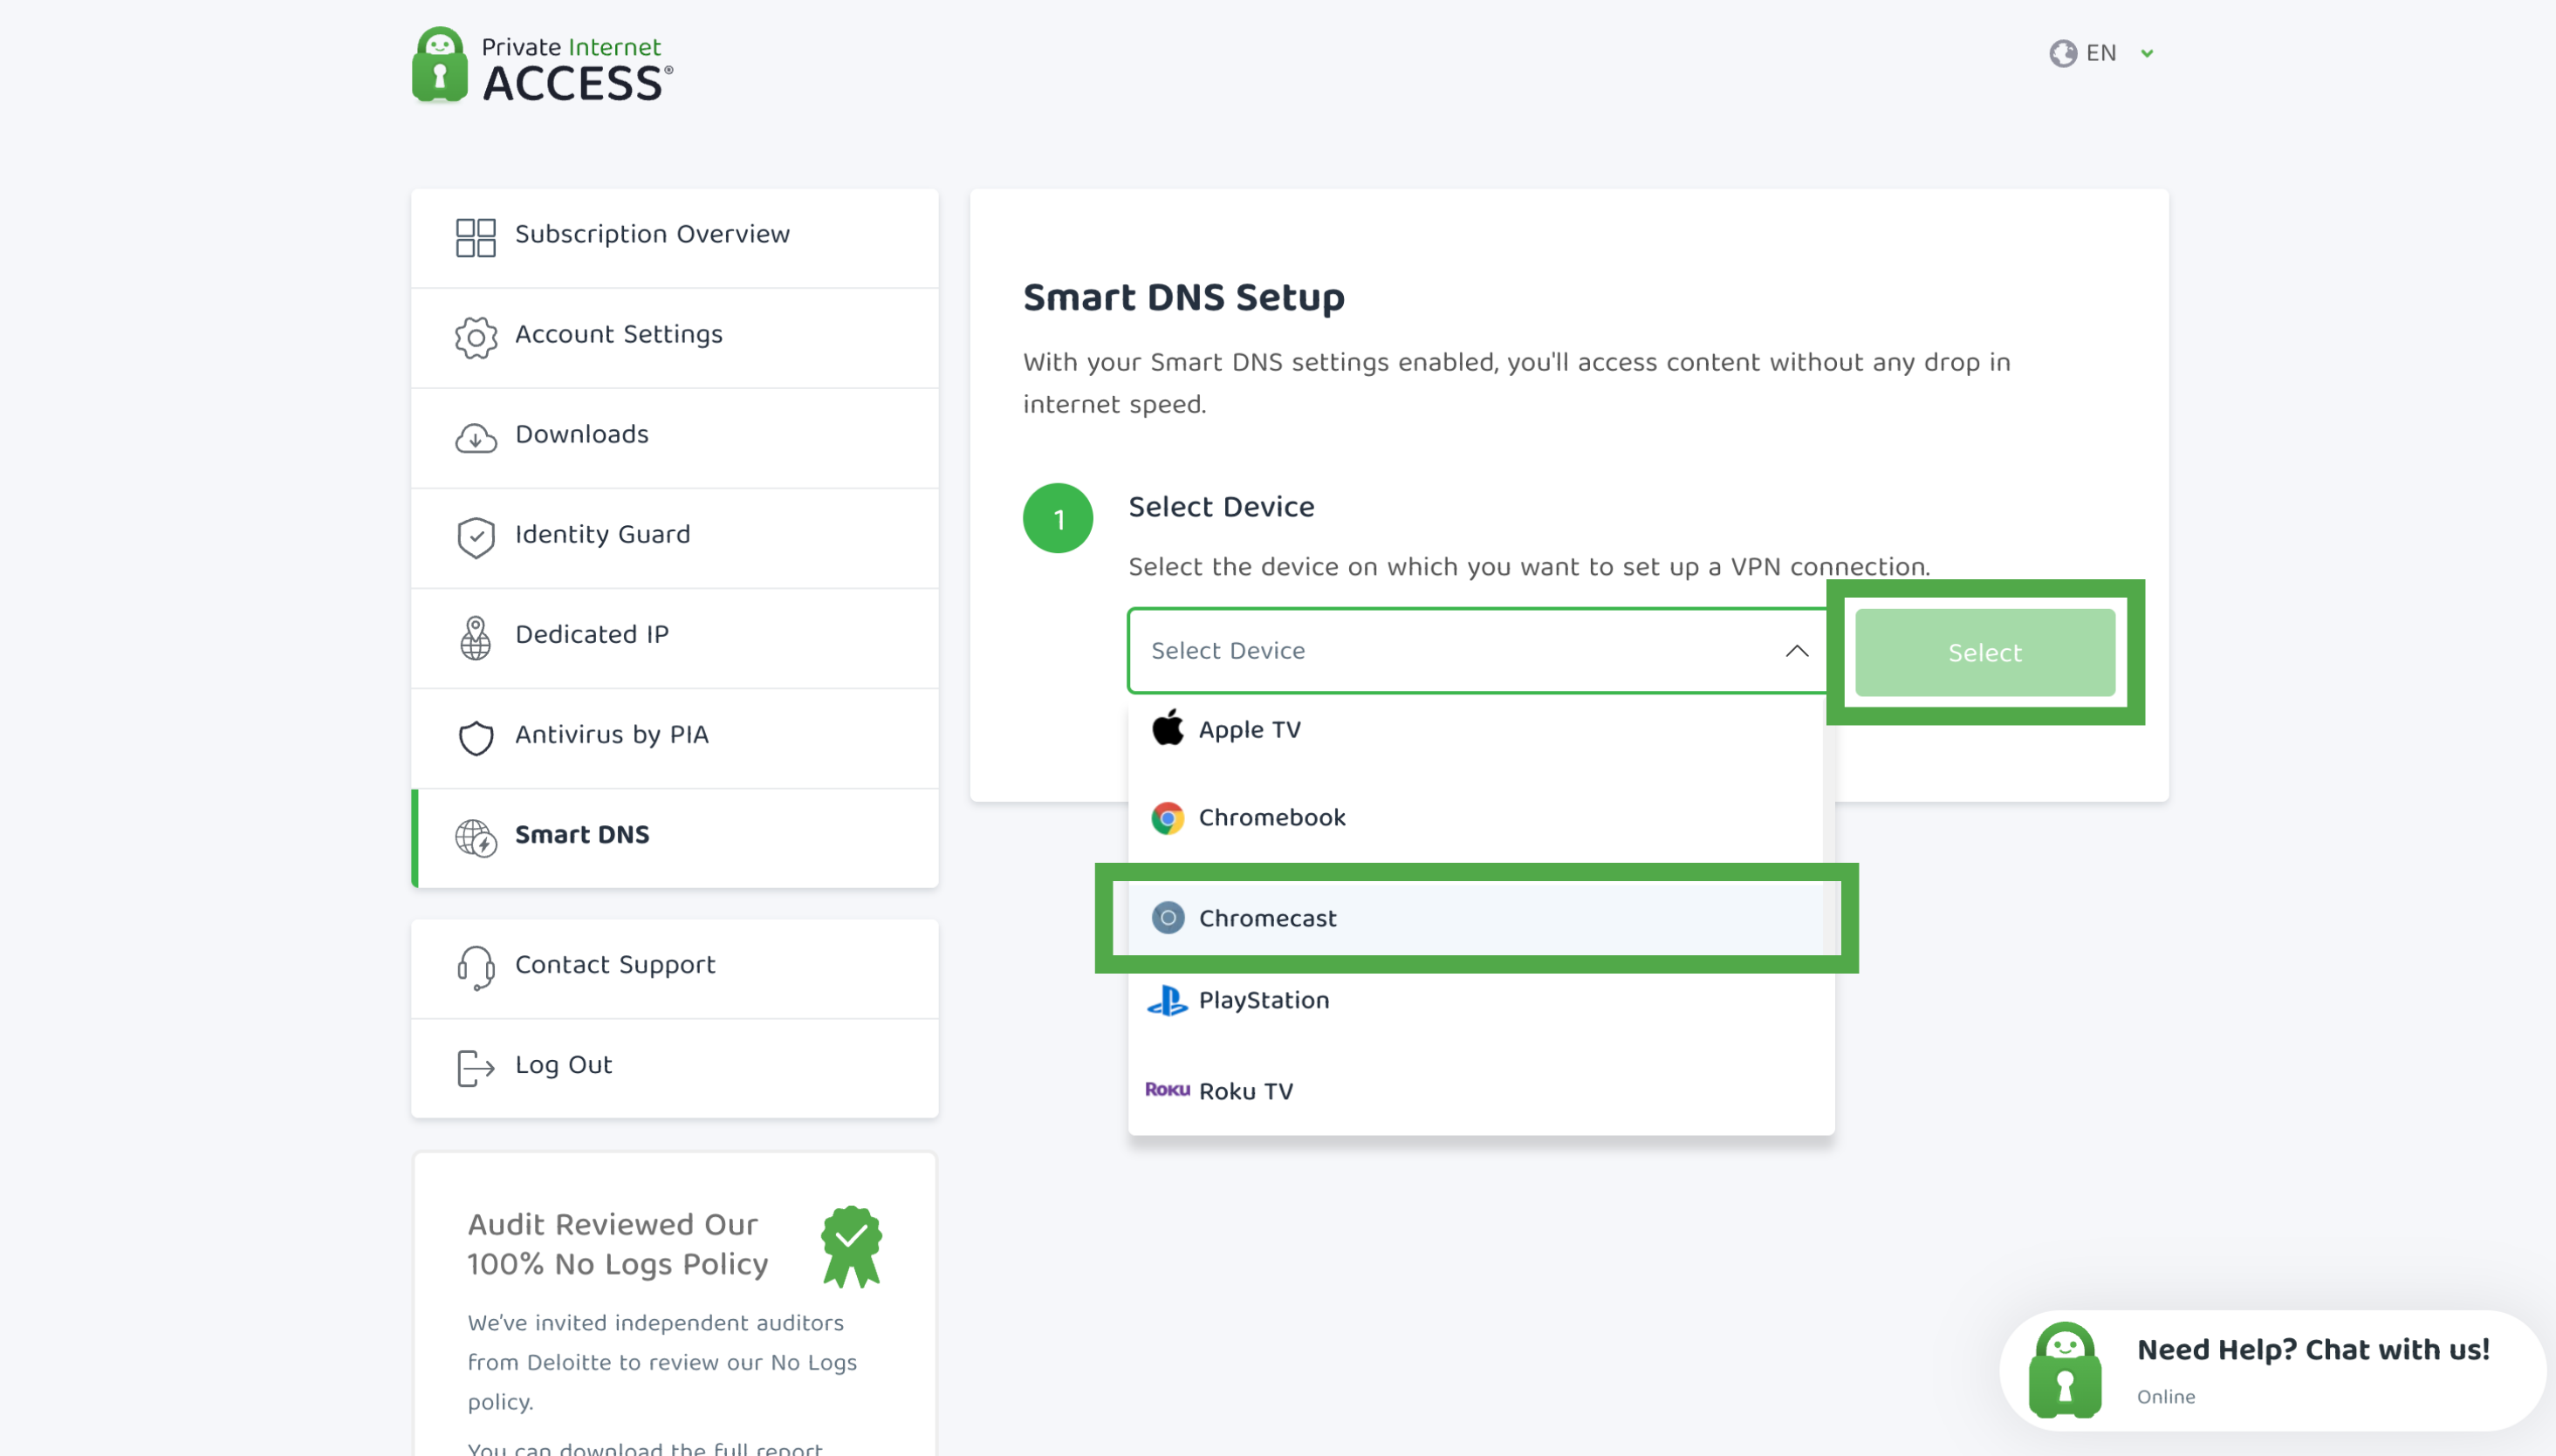Click the Contact Support headset icon
2556x1456 pixels.
click(475, 968)
